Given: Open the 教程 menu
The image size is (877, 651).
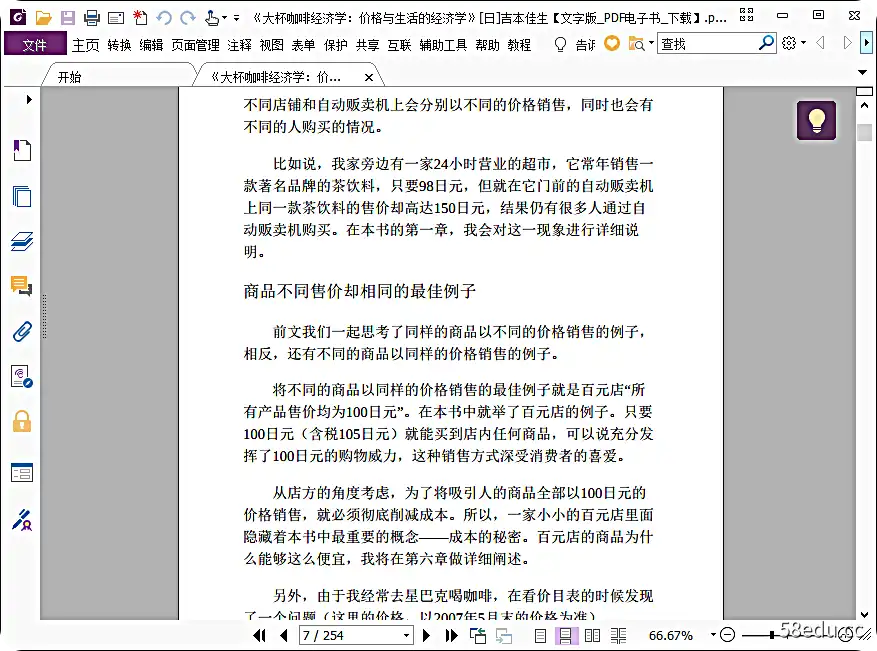Looking at the screenshot, I should pyautogui.click(x=519, y=45).
